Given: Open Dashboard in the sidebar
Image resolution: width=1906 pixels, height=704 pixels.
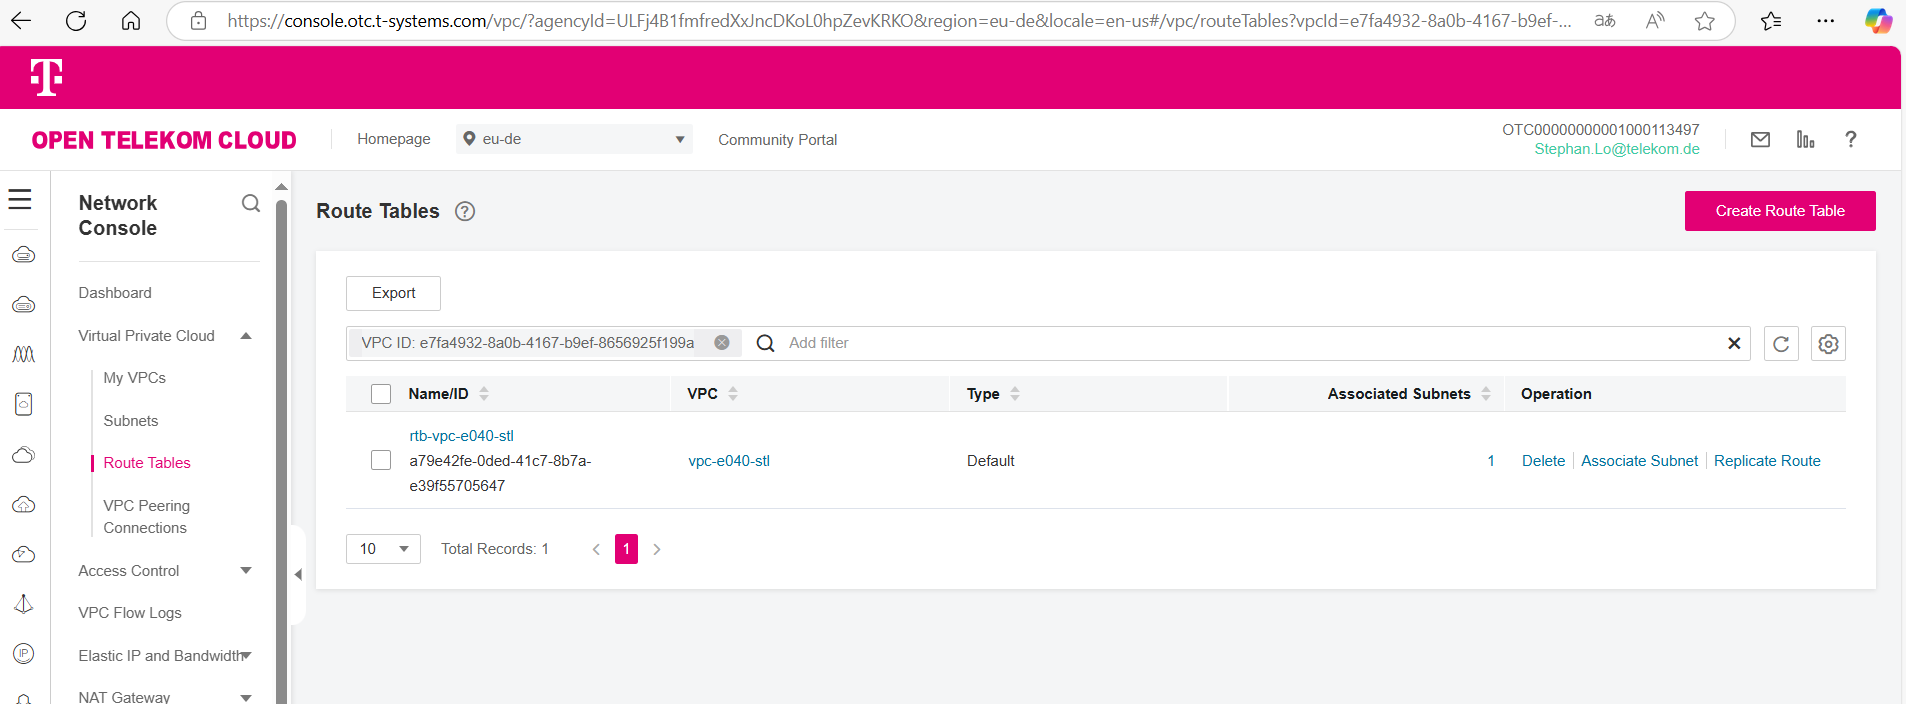Looking at the screenshot, I should 115,293.
